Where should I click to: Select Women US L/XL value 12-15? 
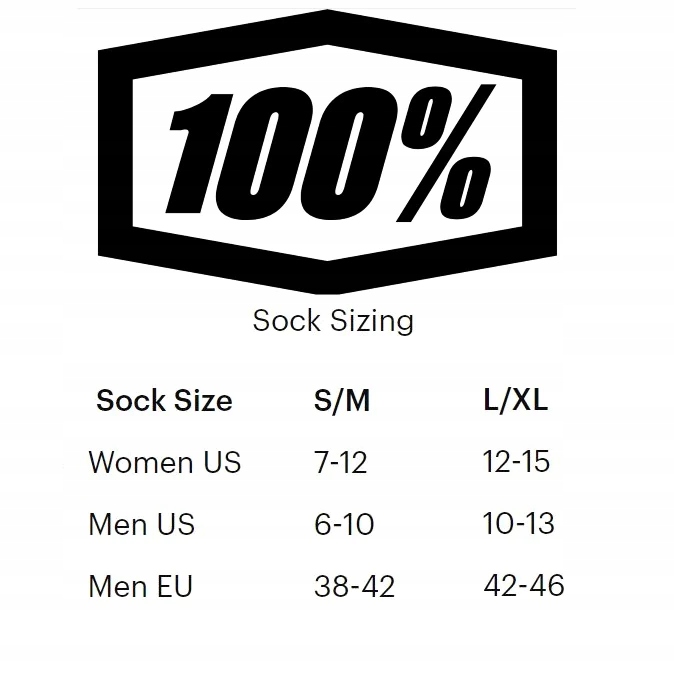pos(516,462)
